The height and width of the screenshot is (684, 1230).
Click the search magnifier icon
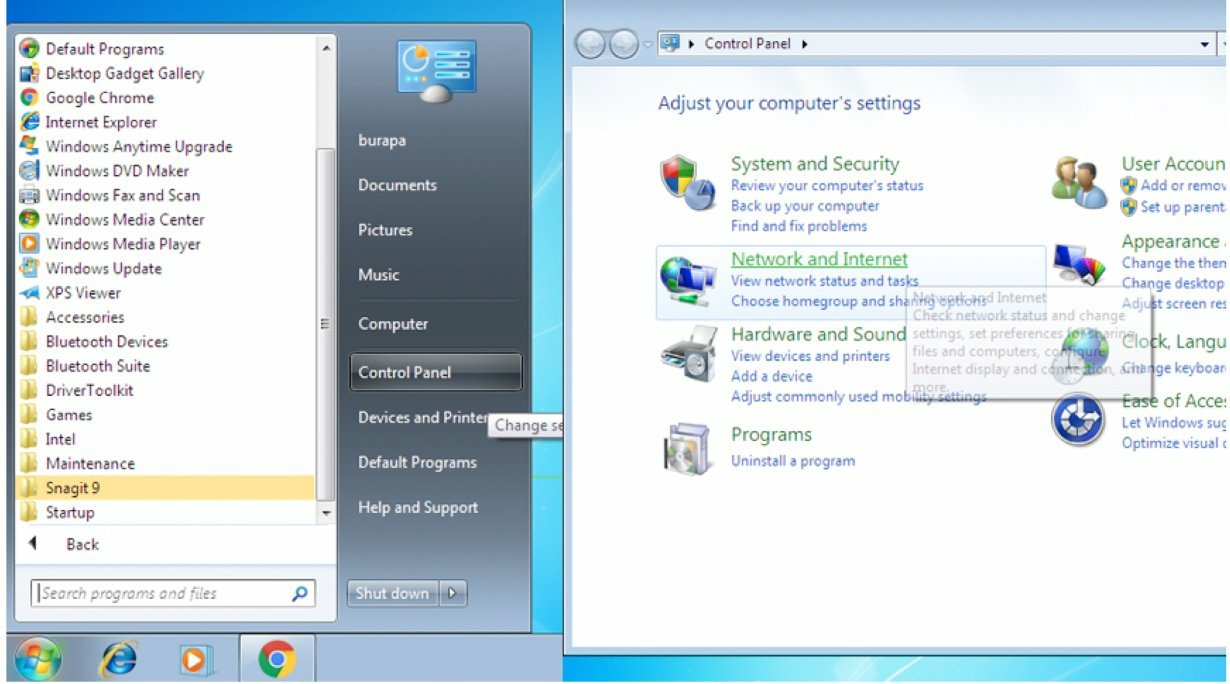pos(299,593)
